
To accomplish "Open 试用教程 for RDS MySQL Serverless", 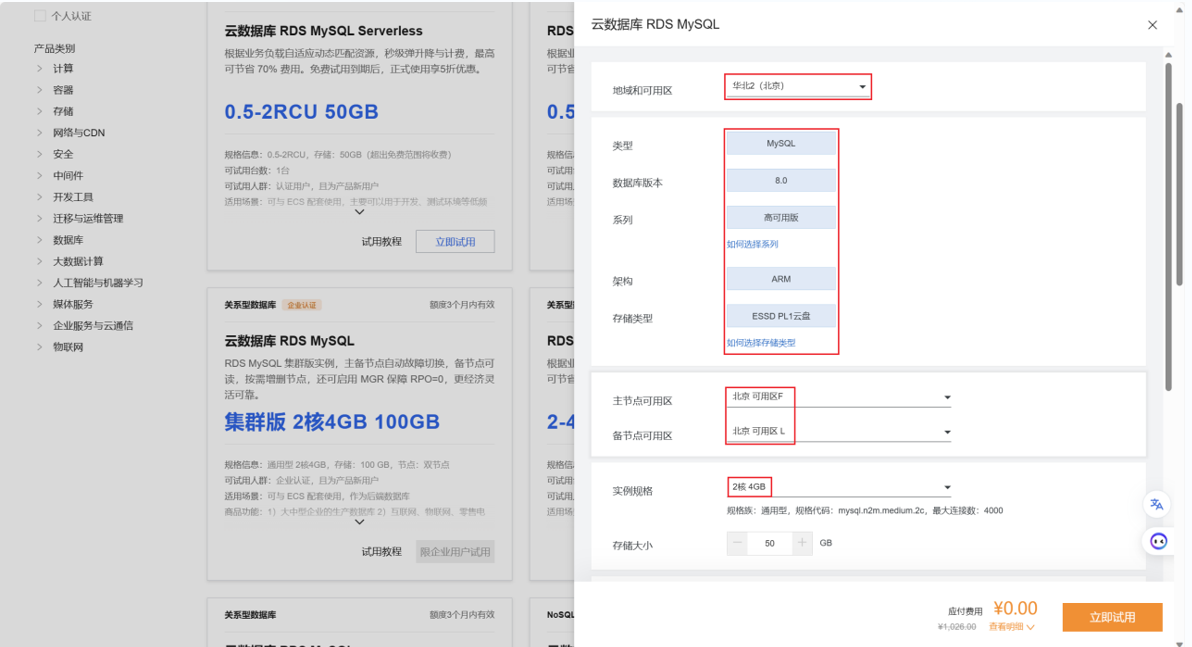I will (382, 242).
